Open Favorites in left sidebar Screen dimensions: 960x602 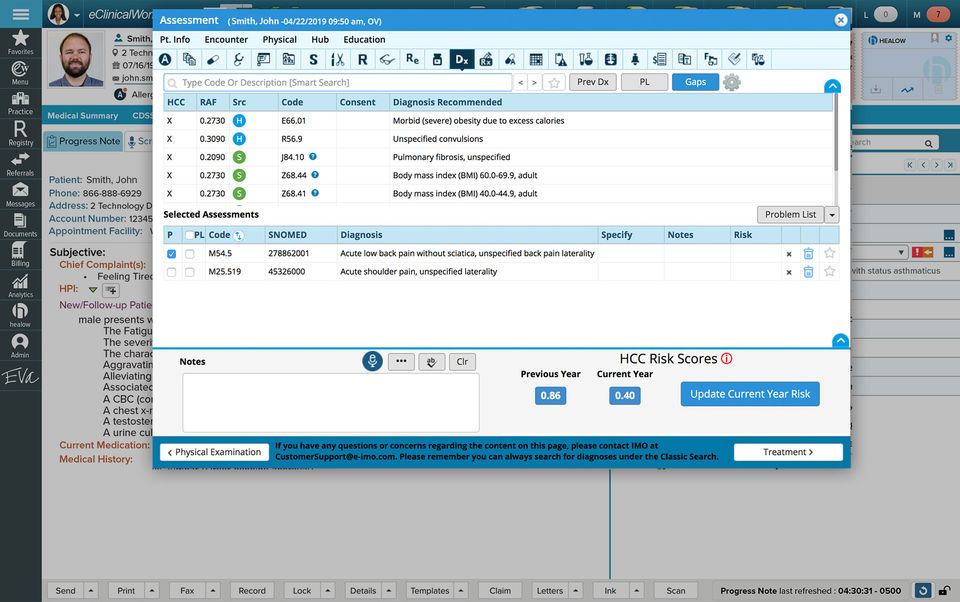[x=20, y=42]
